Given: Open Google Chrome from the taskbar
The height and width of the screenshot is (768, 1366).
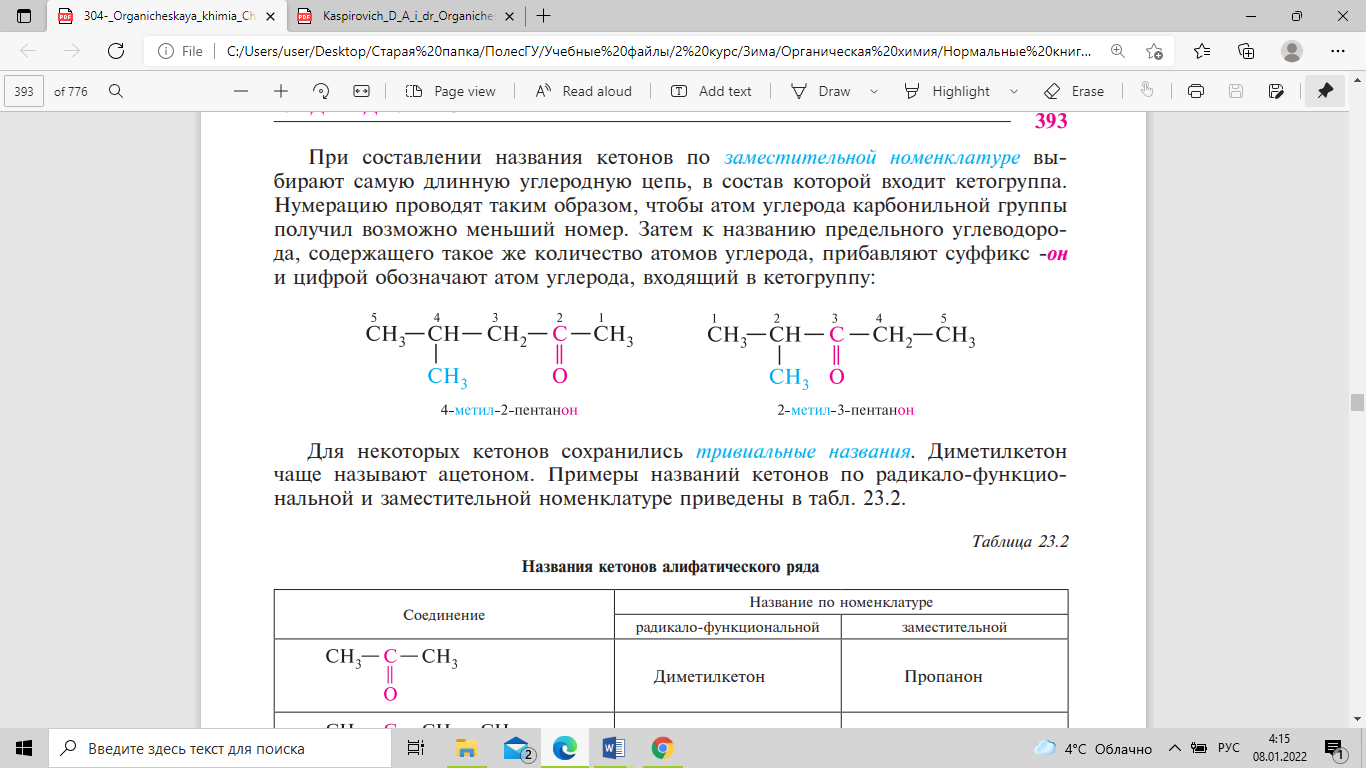Looking at the screenshot, I should (662, 748).
